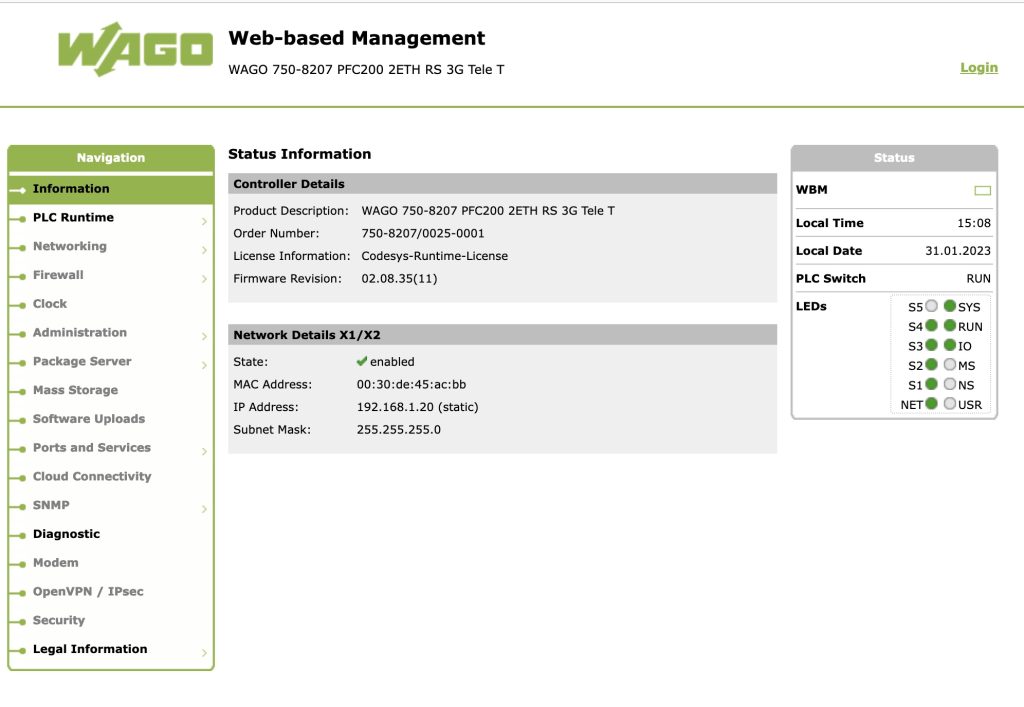Click the order number 750-8207/0025-0001
1024x707 pixels.
423,233
